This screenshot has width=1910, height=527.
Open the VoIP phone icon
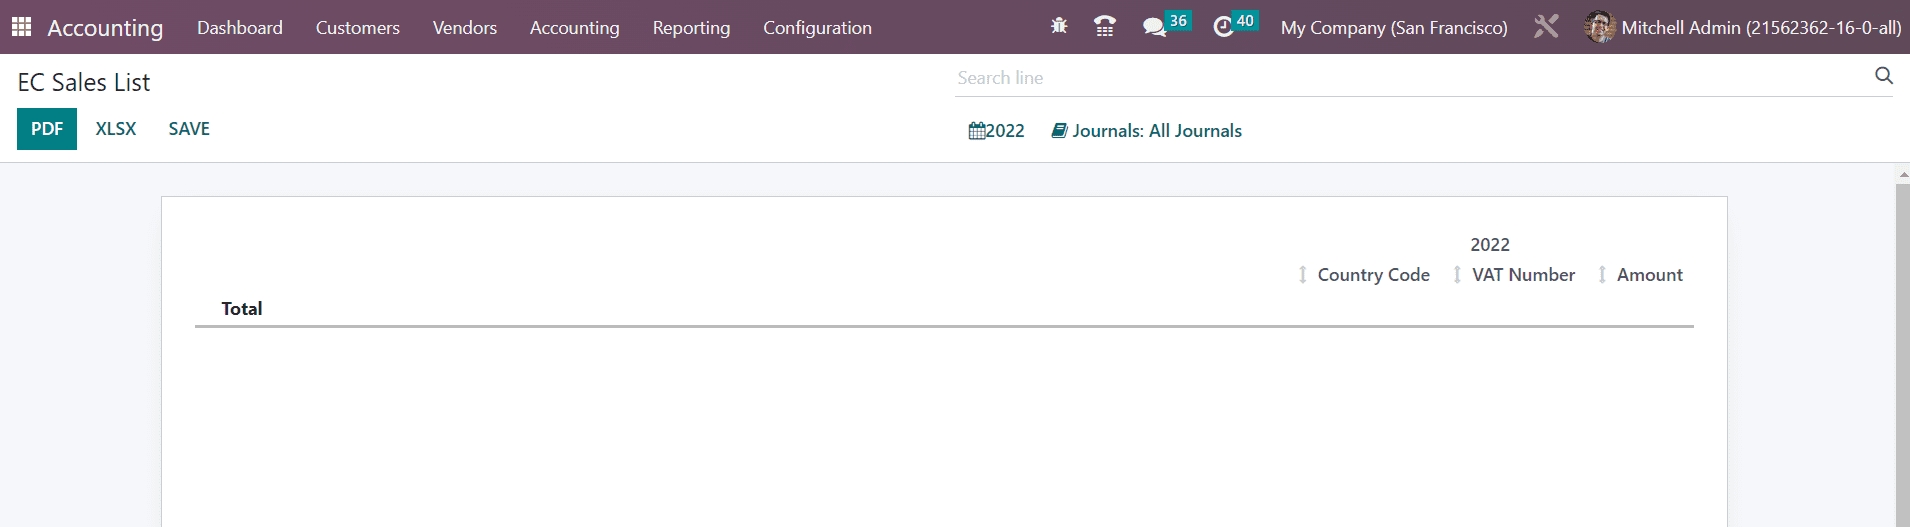coord(1104,27)
